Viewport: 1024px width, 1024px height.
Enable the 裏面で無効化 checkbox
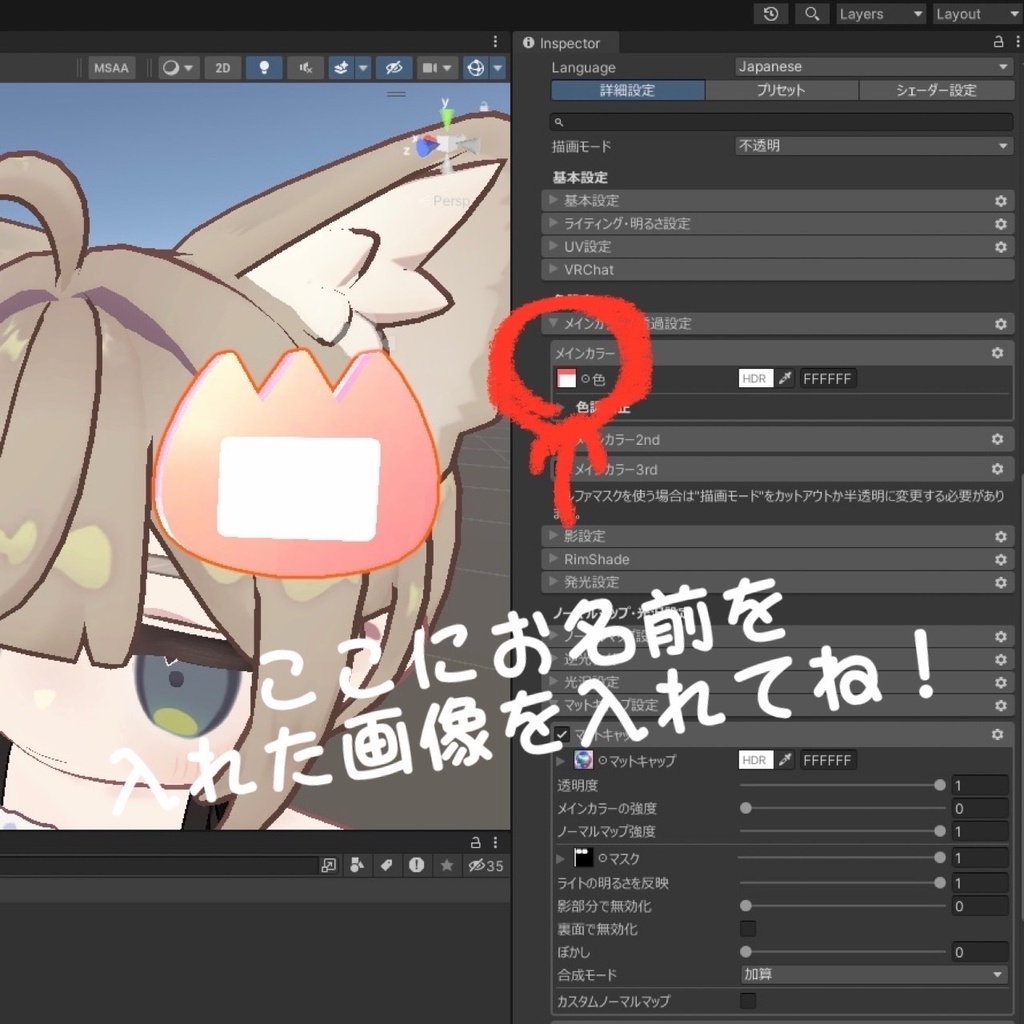click(x=747, y=929)
